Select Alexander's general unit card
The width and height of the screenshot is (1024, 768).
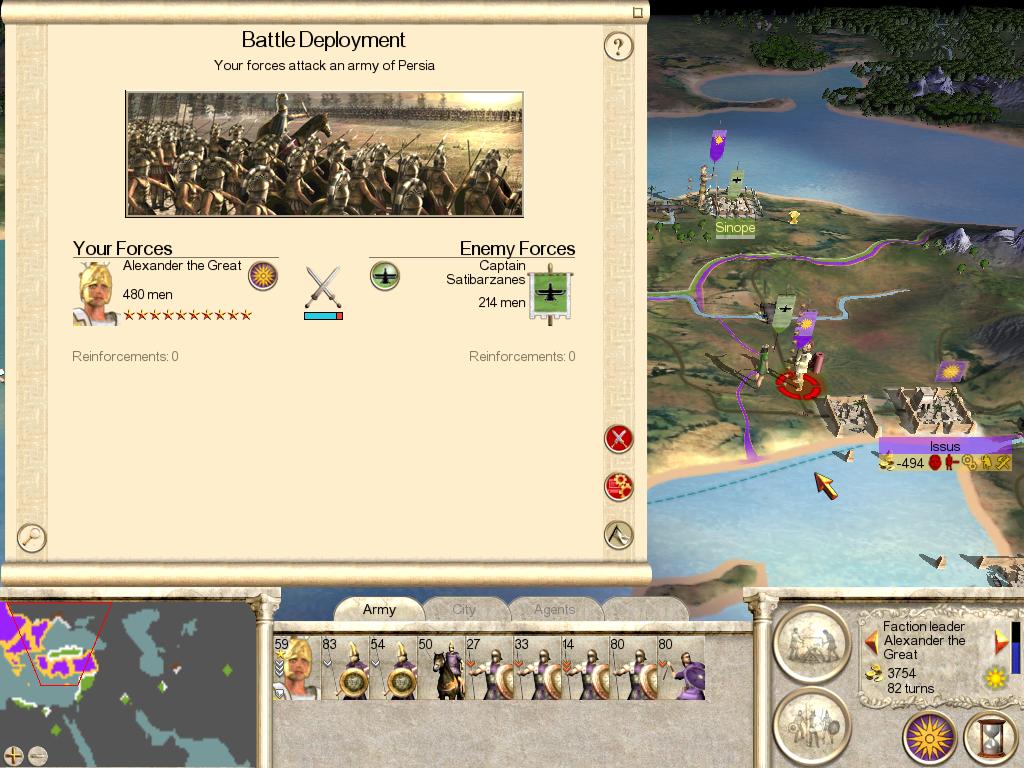tap(297, 668)
